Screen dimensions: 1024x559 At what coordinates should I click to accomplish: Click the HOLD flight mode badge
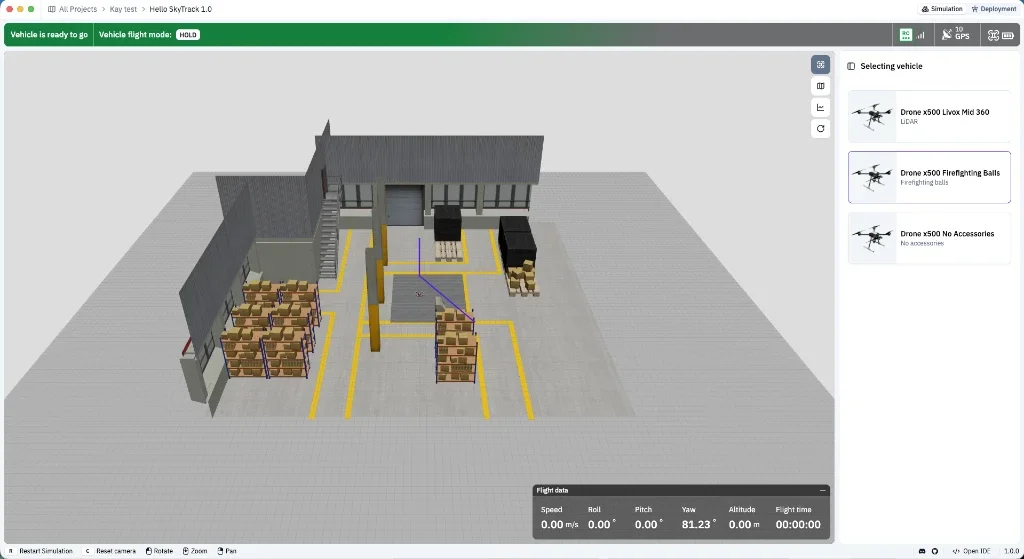[x=188, y=35]
